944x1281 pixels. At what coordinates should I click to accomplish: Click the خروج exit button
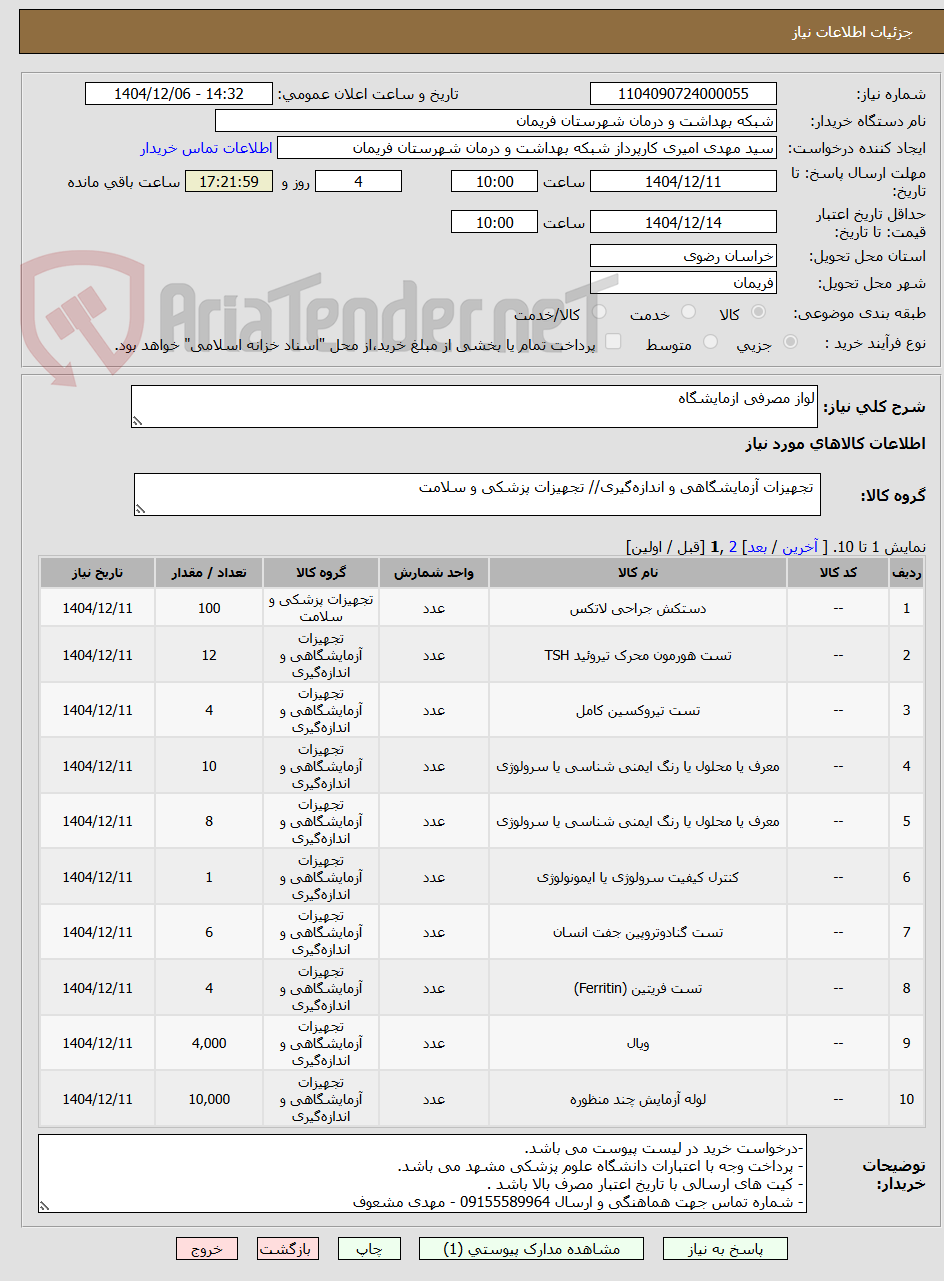[x=207, y=1249]
